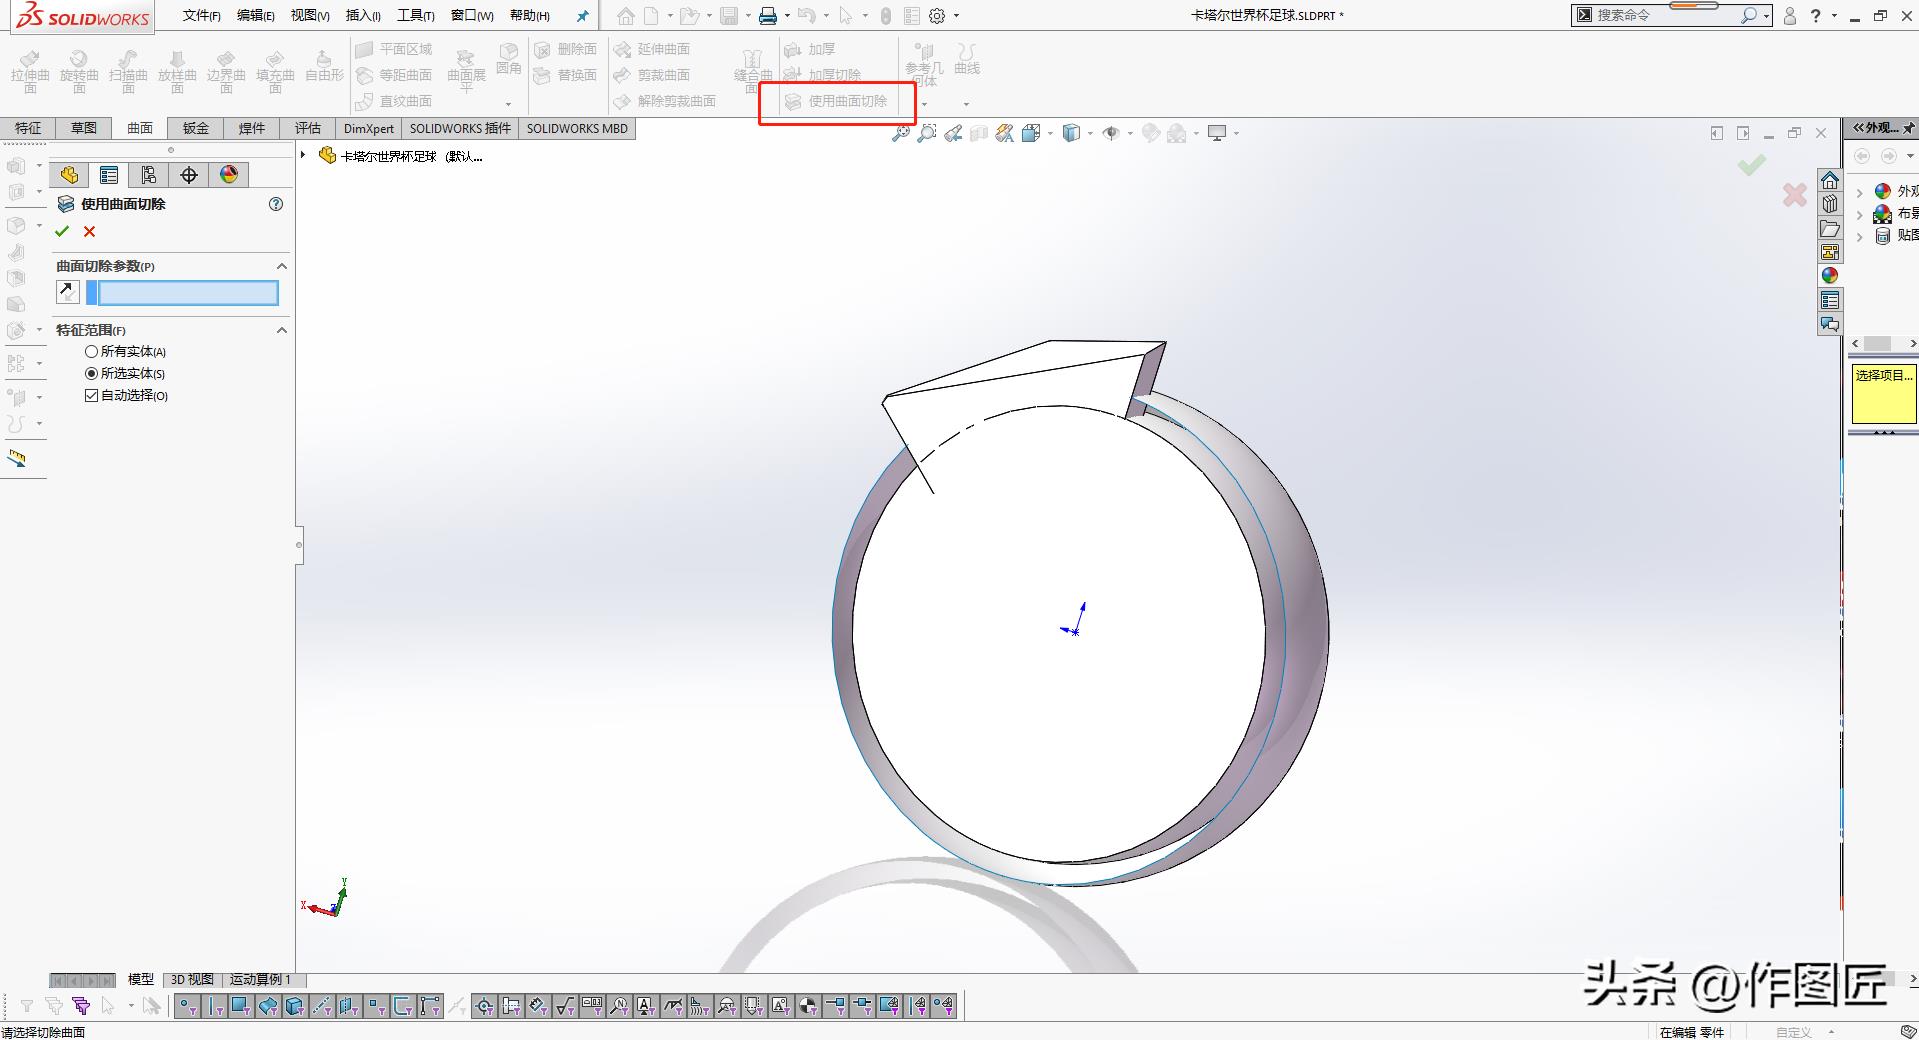This screenshot has height=1040, width=1919.
Task: Open the help icon for surface cut
Action: [x=276, y=204]
